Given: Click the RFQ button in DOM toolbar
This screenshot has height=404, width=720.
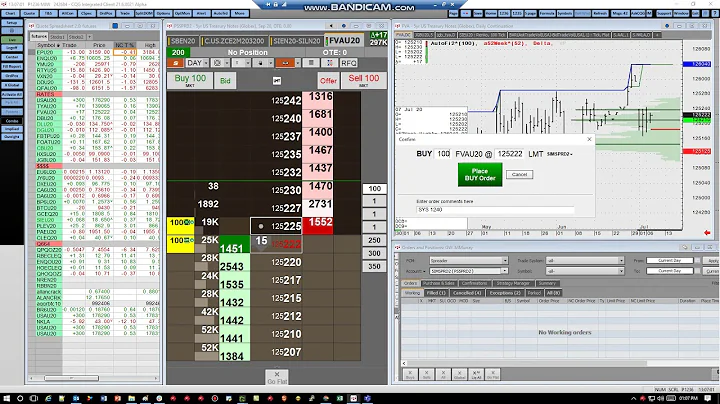Looking at the screenshot, I should point(349,63).
